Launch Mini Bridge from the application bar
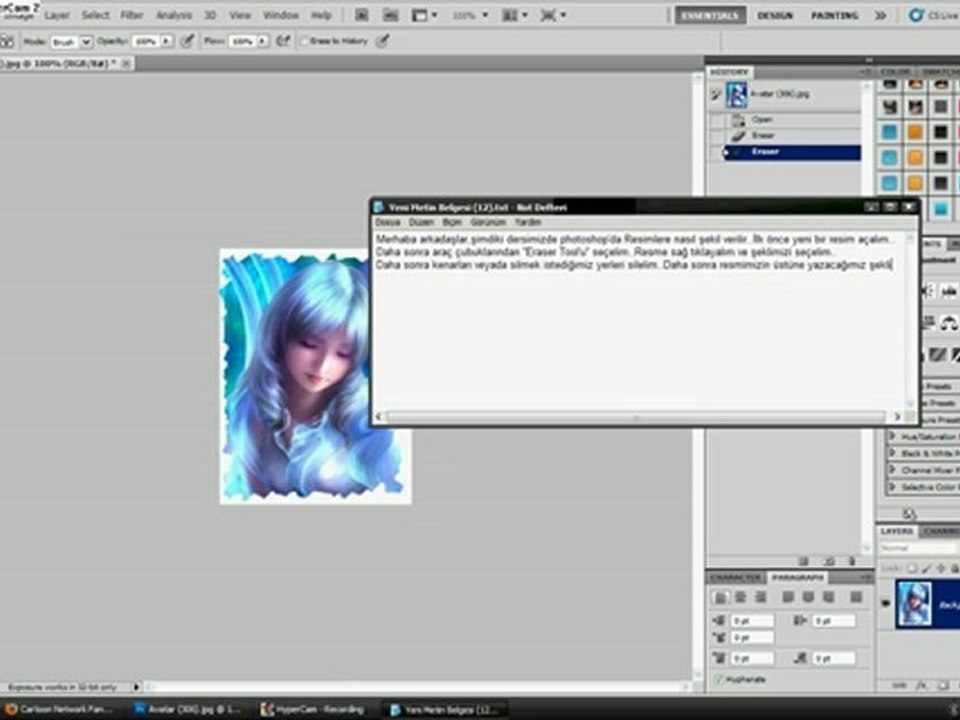960x720 pixels. pyautogui.click(x=390, y=15)
